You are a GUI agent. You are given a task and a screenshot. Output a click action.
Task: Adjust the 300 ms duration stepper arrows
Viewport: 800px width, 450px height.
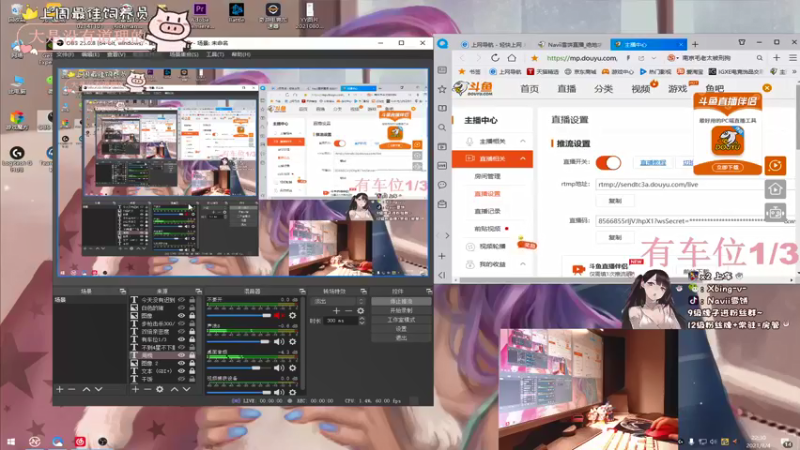pyautogui.click(x=362, y=320)
